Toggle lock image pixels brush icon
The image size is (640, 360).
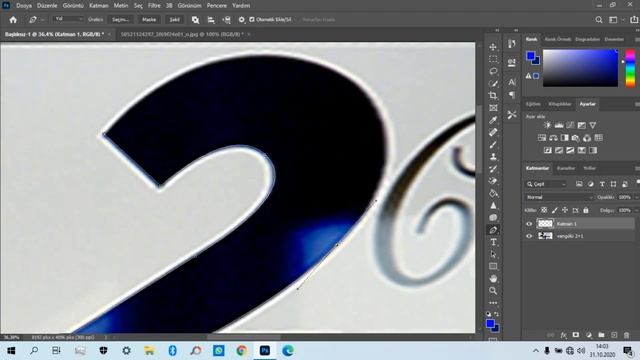(554, 210)
